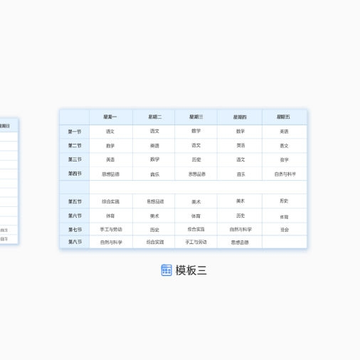Click 语文 in 第二节 under 星期五
360x360 pixels.
284,146
